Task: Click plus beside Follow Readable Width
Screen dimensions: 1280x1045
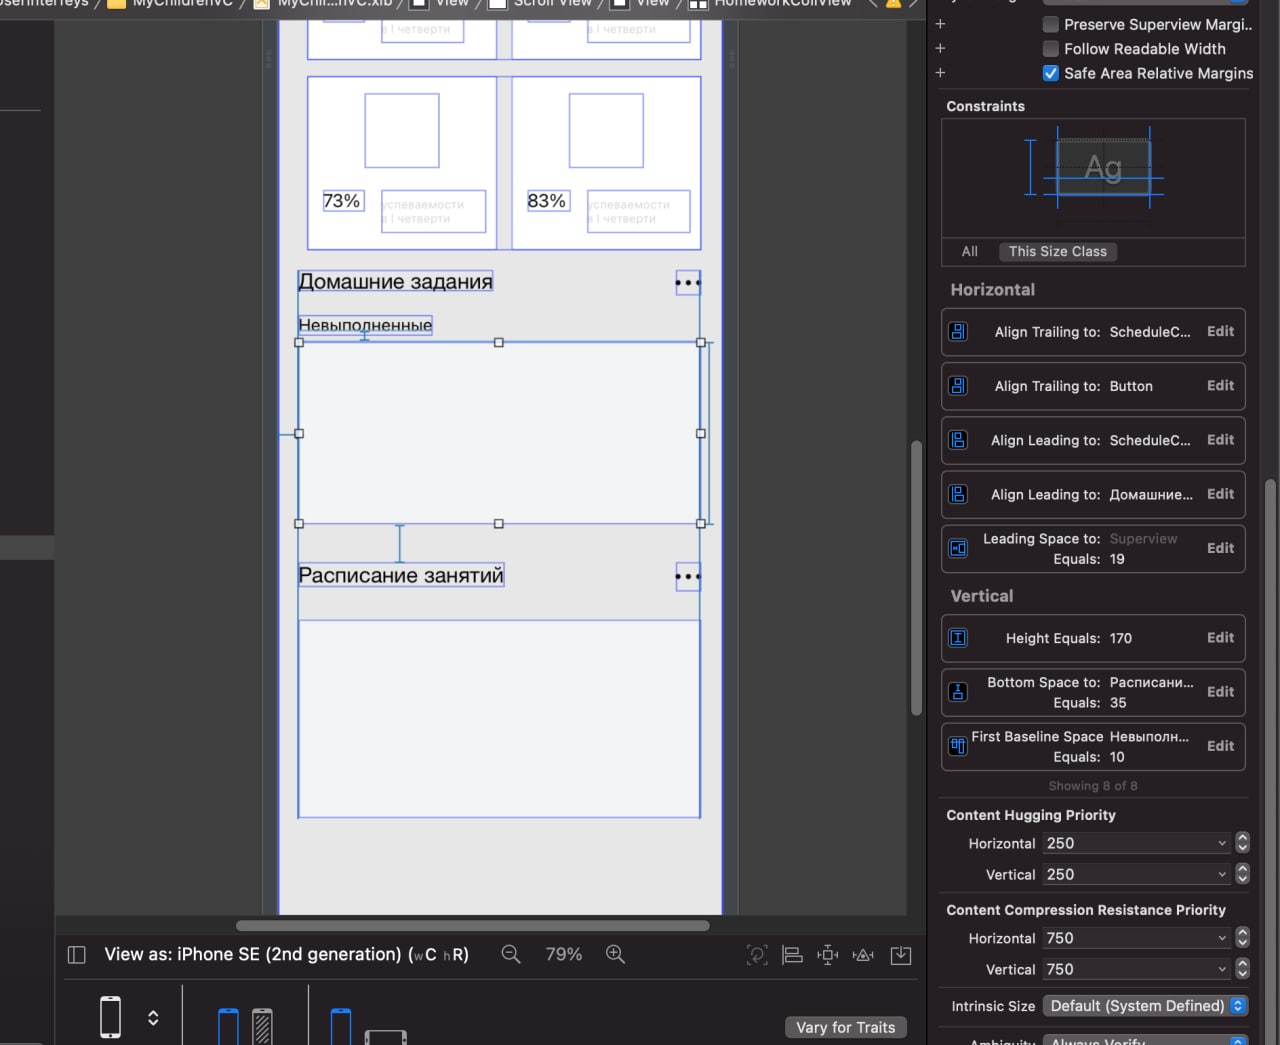Action: coord(940,48)
